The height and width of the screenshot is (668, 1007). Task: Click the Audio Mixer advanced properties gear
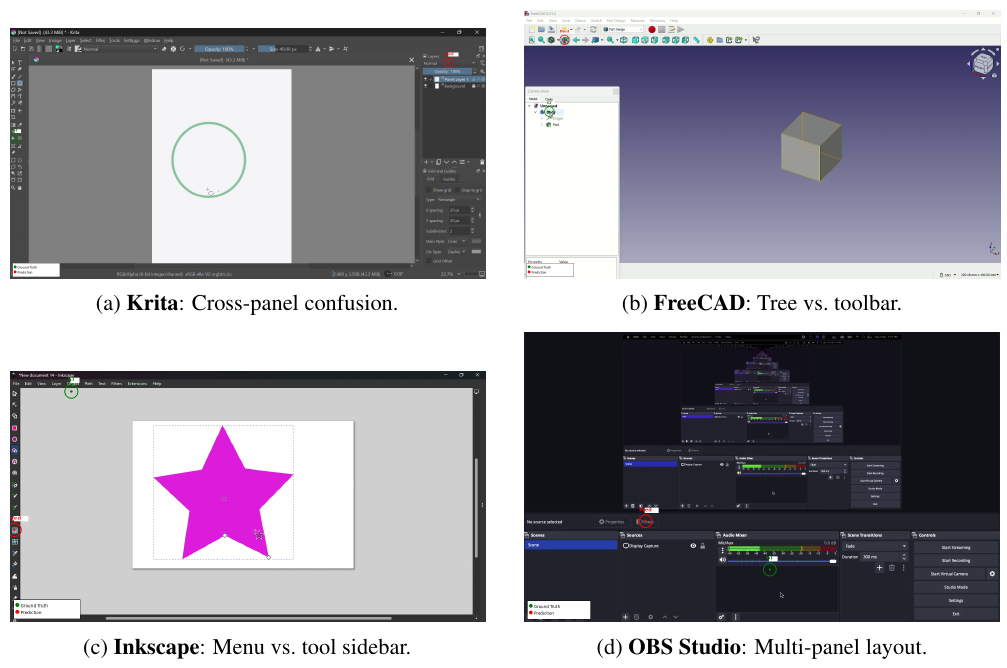[722, 617]
